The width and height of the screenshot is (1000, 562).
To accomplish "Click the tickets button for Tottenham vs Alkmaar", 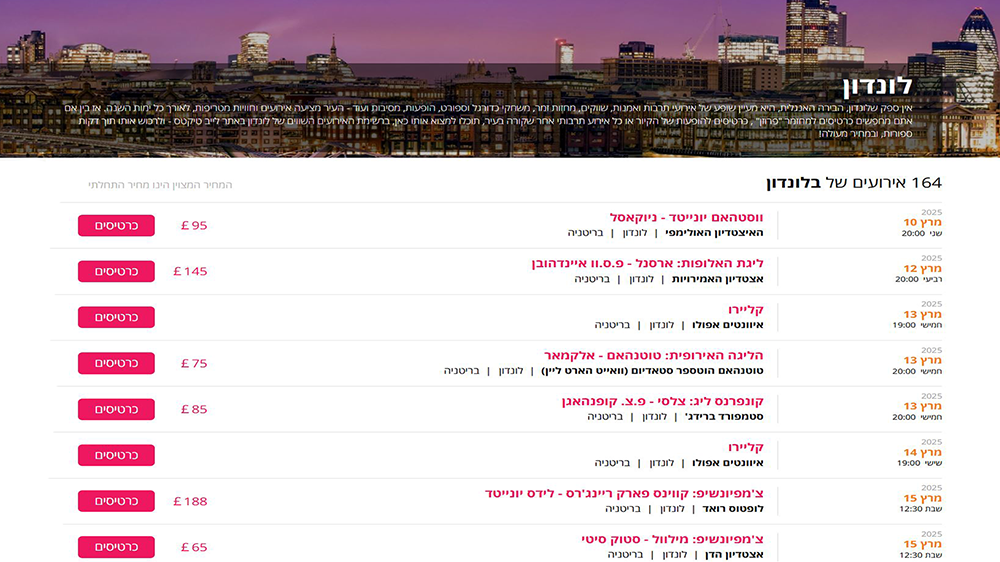I will pos(116,363).
